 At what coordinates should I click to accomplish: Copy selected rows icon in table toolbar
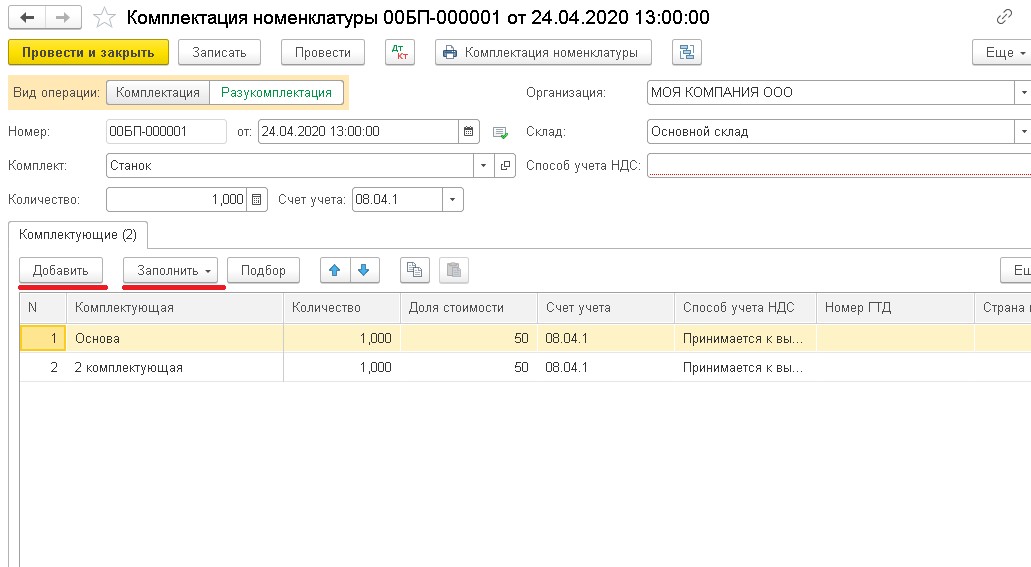[x=415, y=270]
